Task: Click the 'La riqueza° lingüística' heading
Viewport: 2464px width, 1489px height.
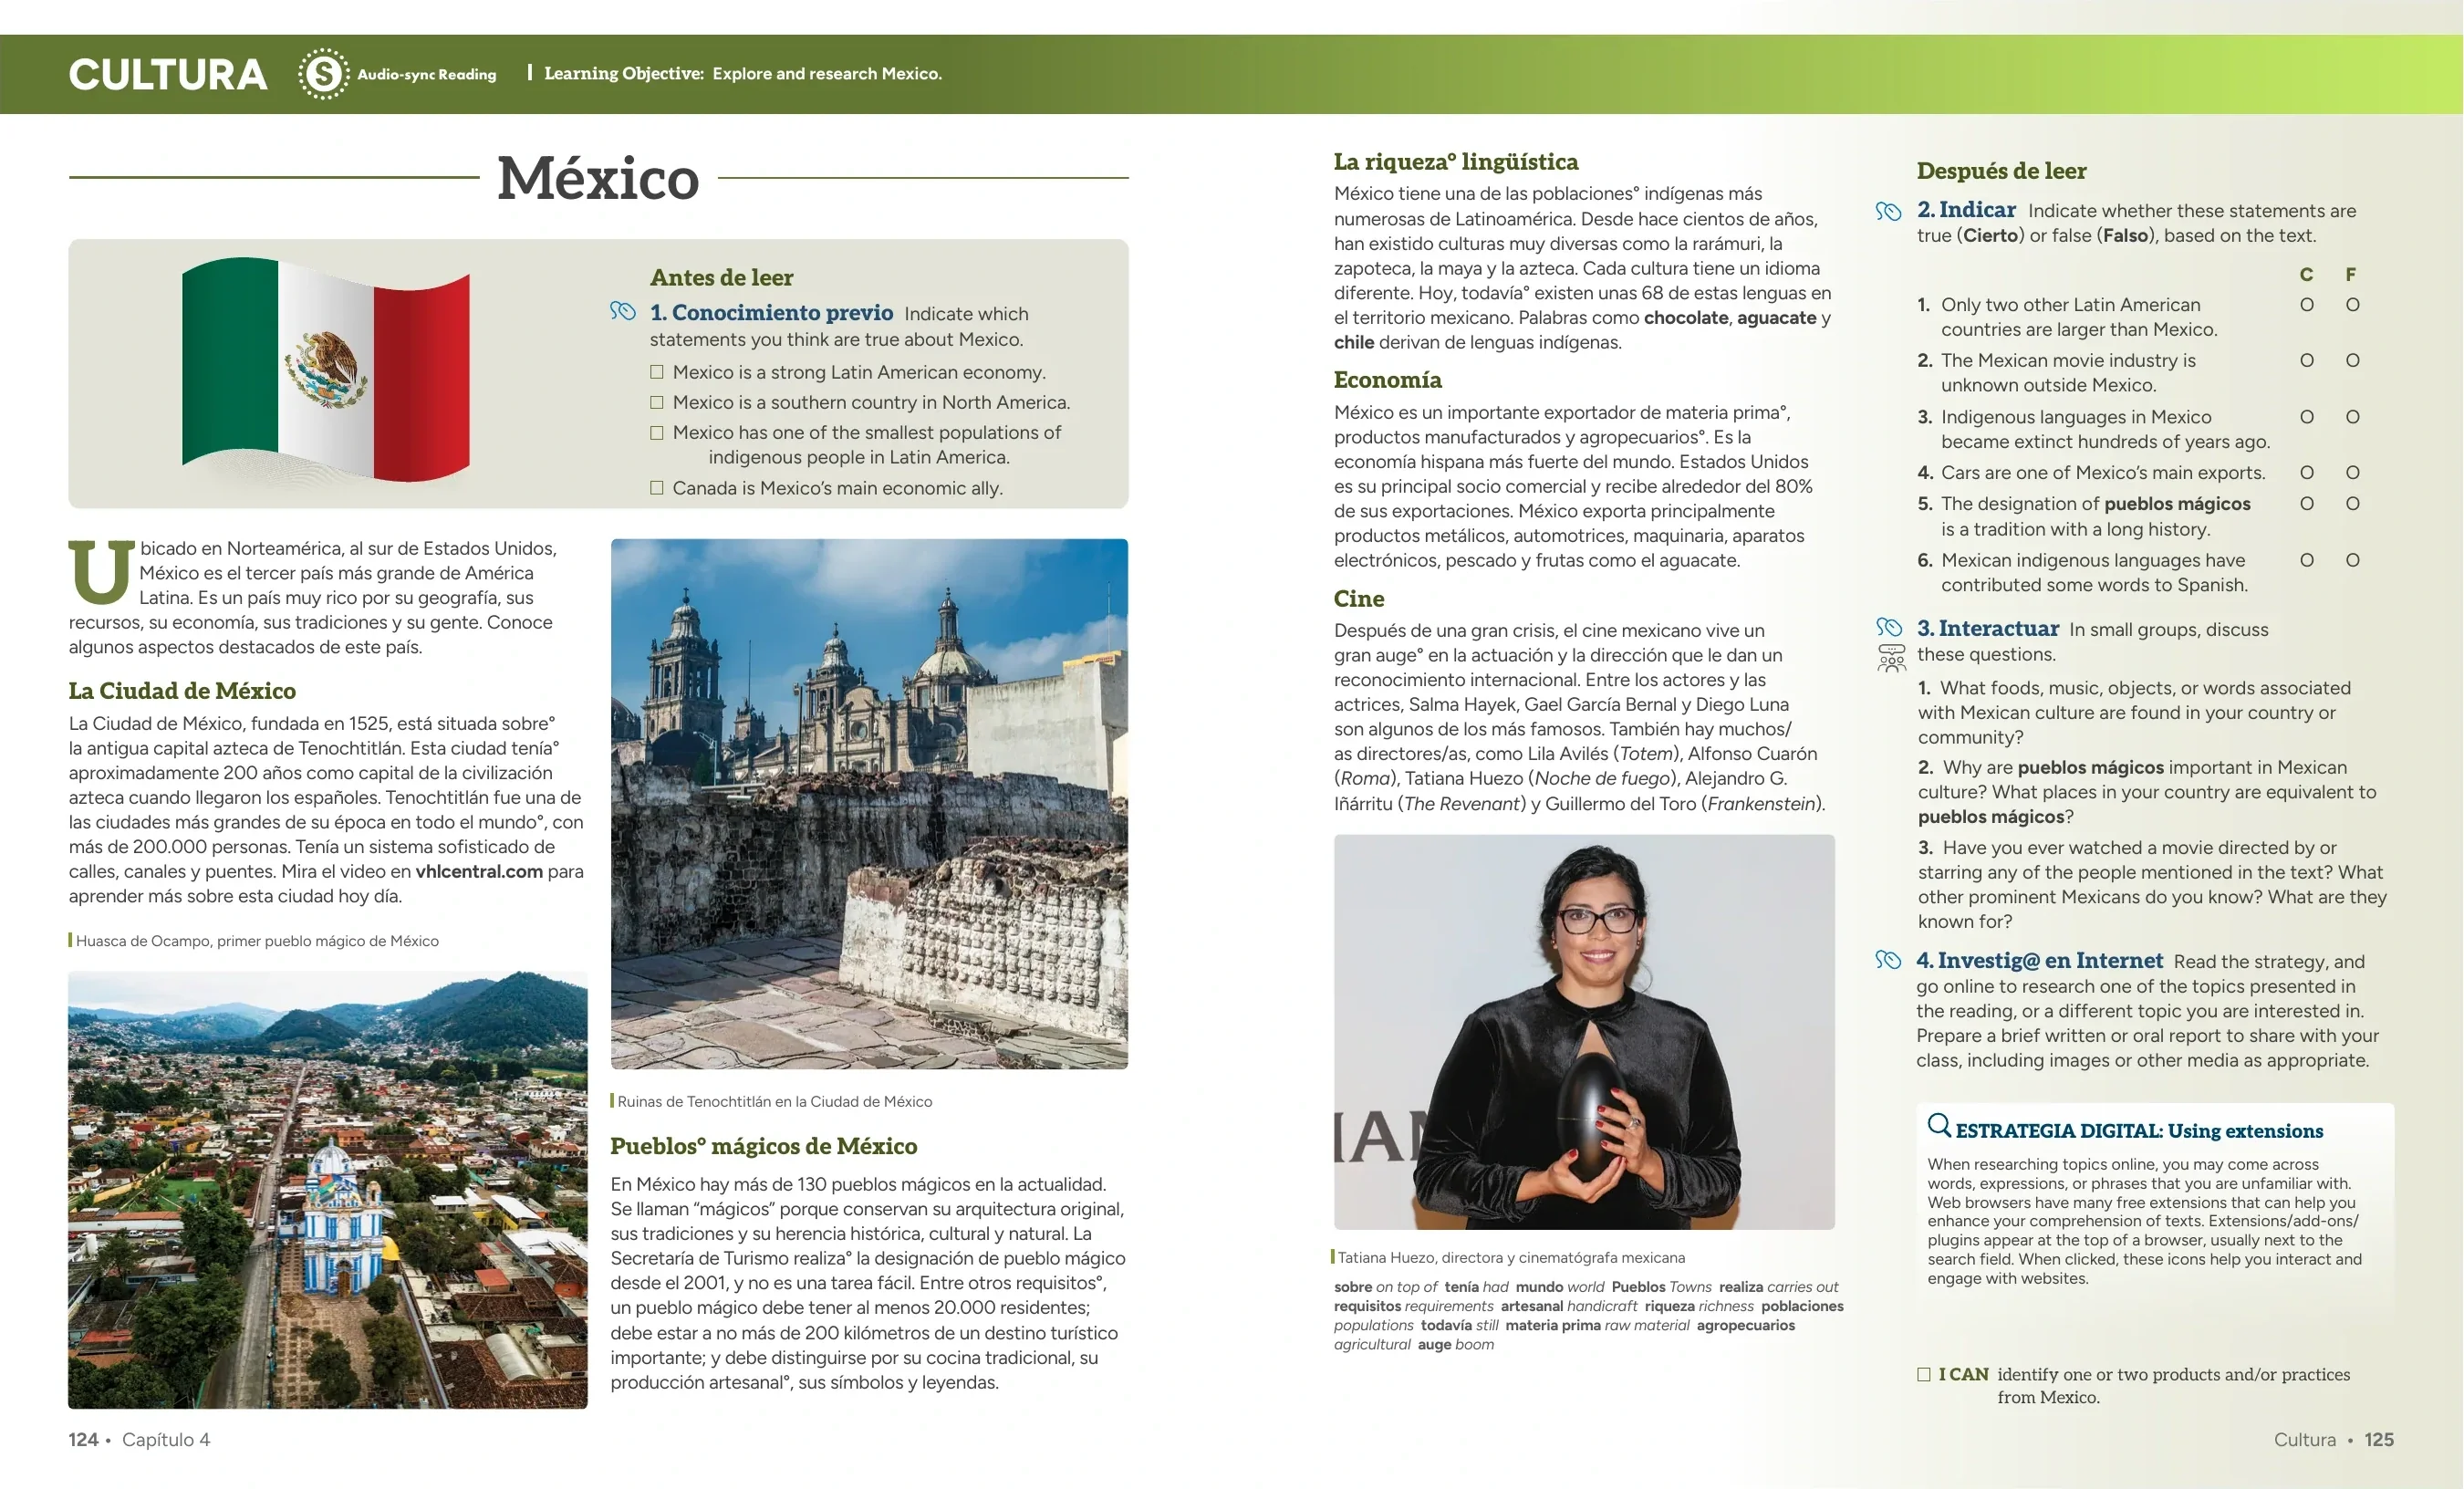Action: (x=1456, y=162)
